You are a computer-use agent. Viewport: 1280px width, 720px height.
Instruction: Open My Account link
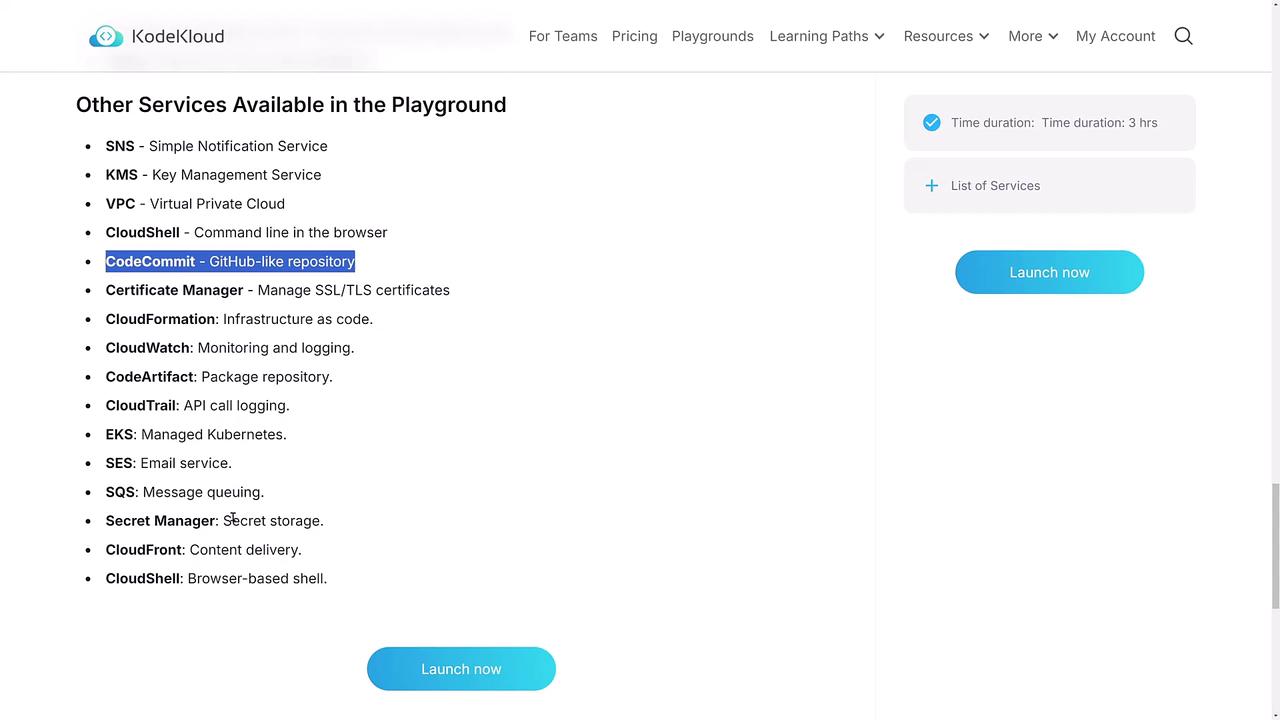tap(1115, 36)
